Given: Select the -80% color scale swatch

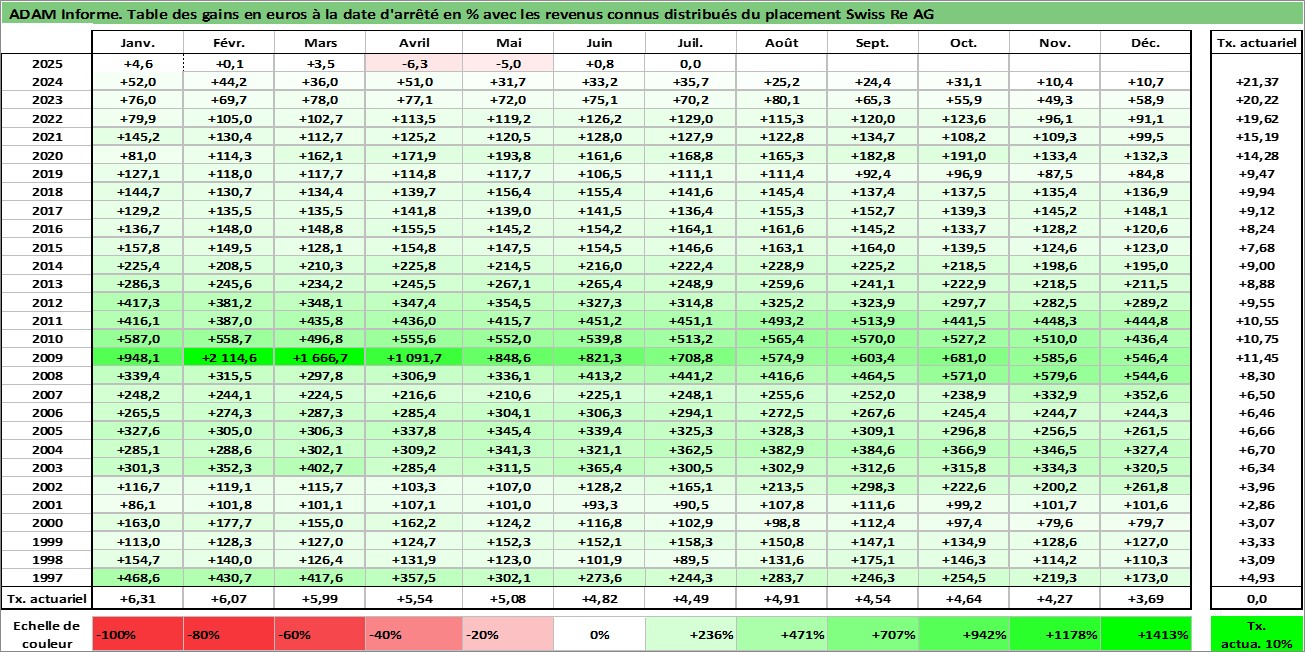Looking at the screenshot, I should pyautogui.click(x=229, y=634).
